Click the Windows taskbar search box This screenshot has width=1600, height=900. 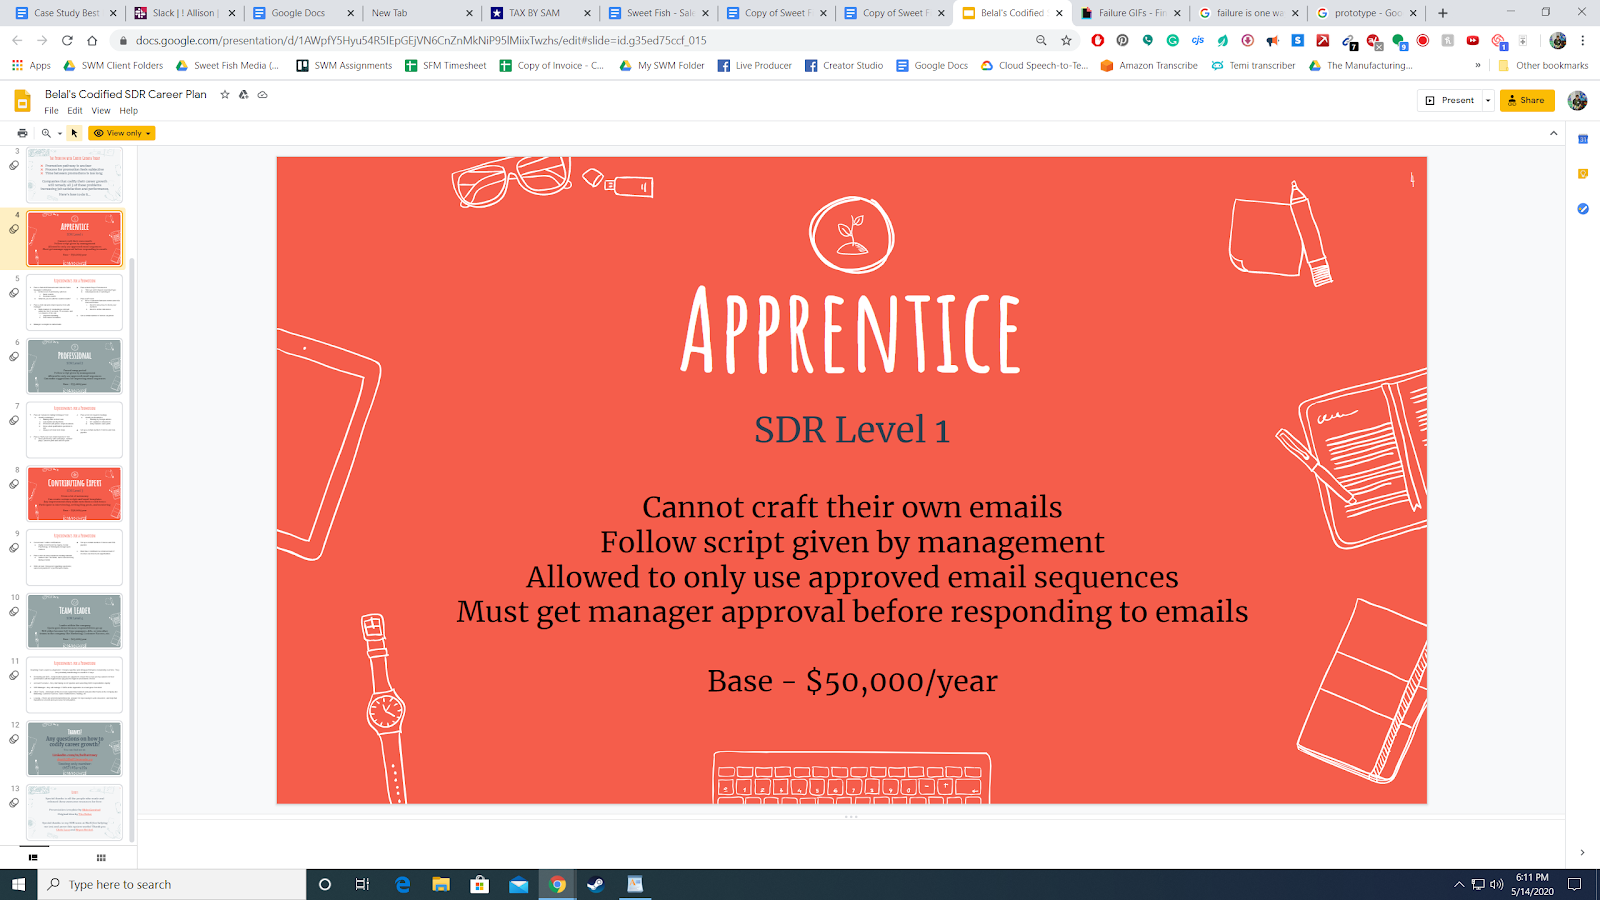click(172, 884)
